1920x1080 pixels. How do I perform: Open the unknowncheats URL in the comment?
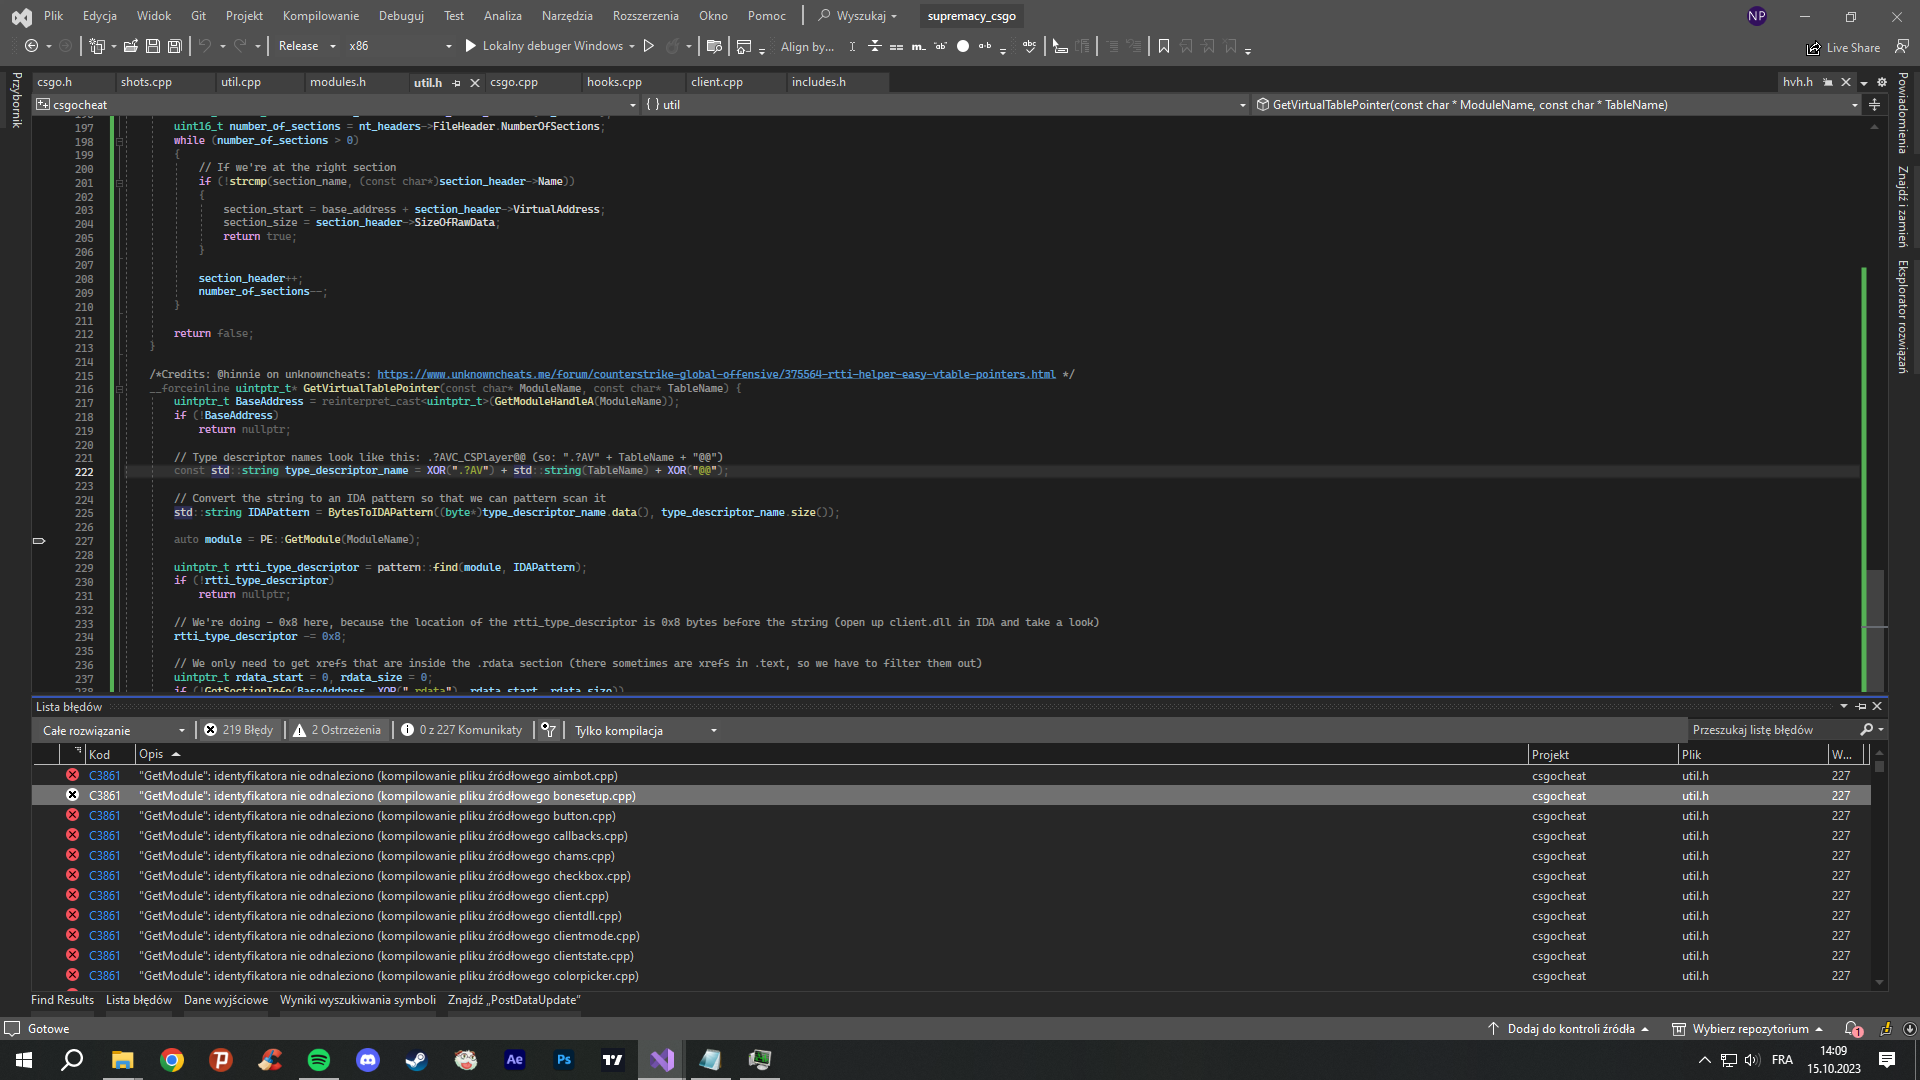point(716,375)
